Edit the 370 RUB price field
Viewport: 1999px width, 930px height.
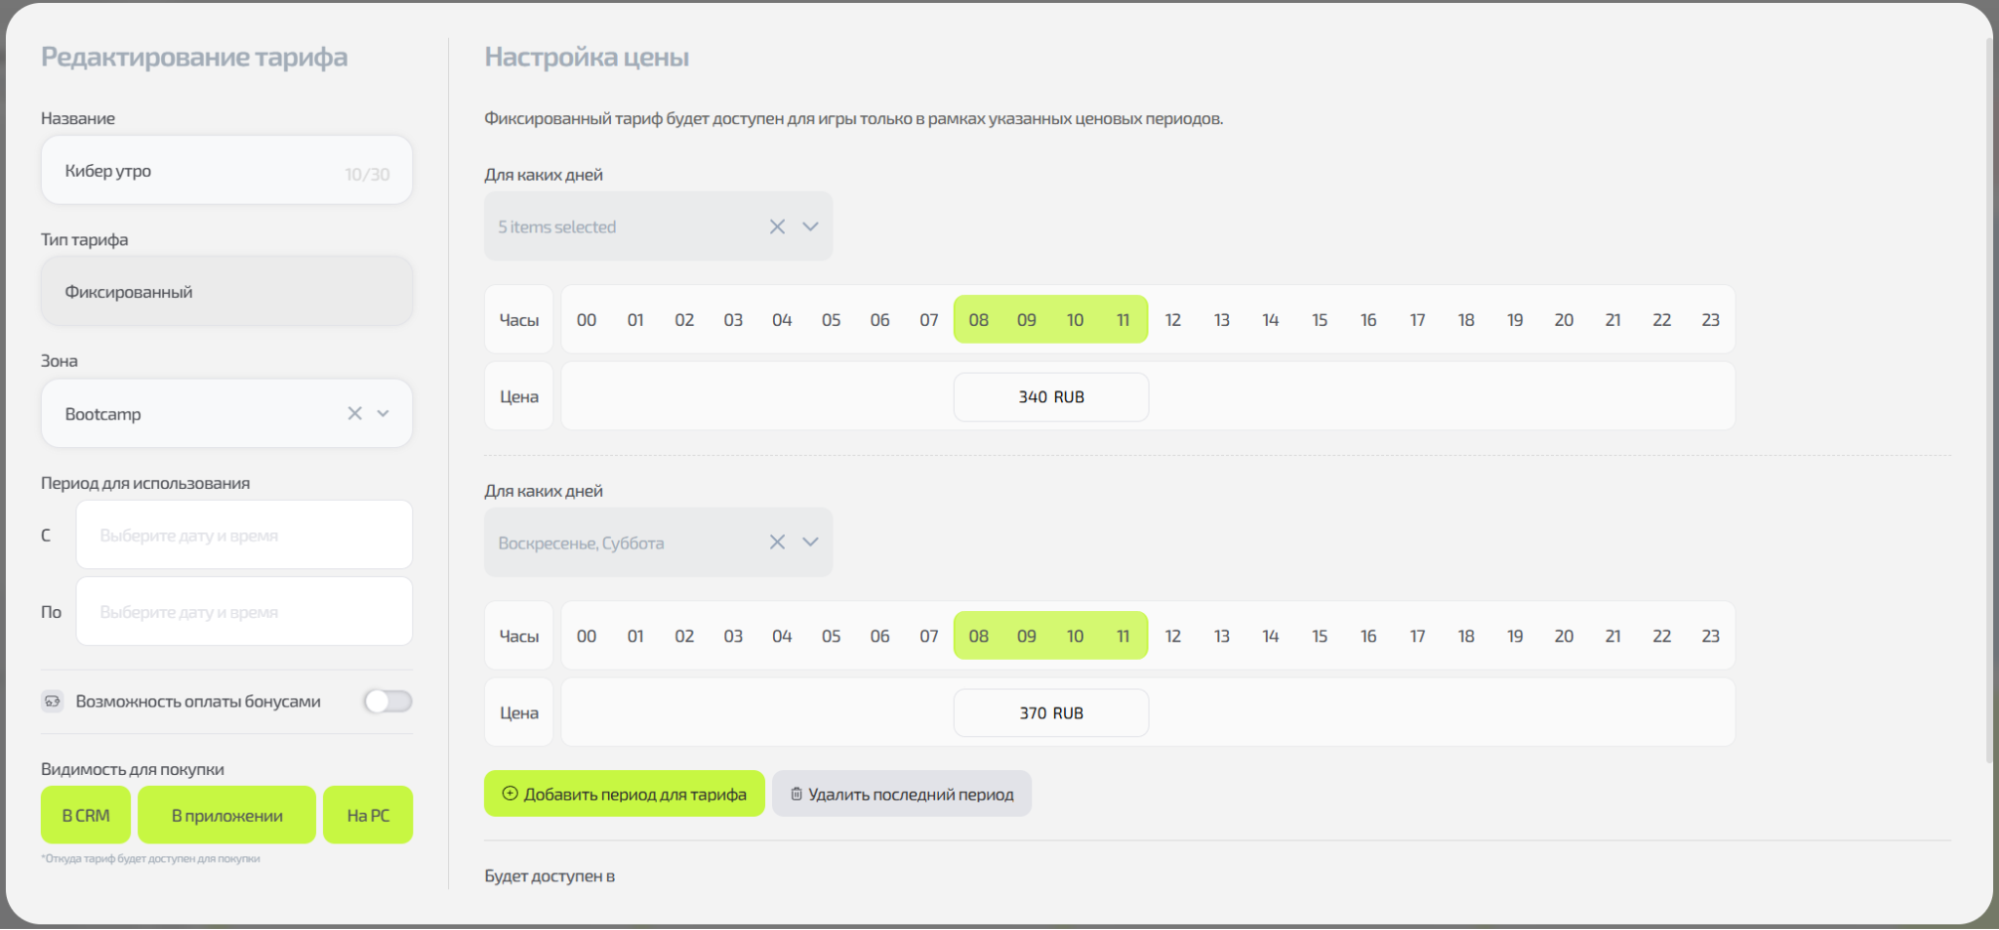[x=1051, y=713]
